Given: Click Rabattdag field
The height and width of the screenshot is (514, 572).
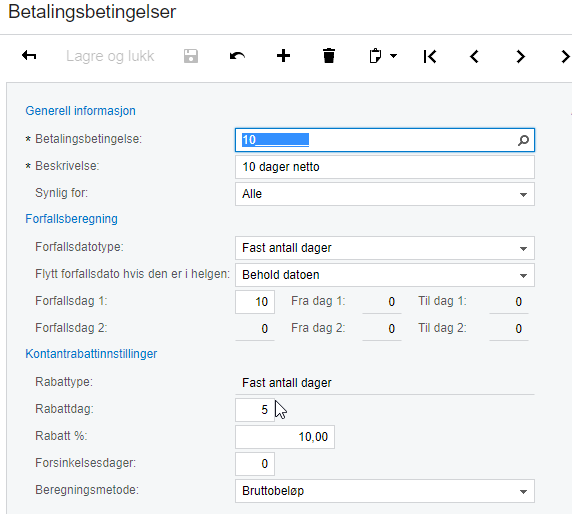Looking at the screenshot, I should pos(255,410).
